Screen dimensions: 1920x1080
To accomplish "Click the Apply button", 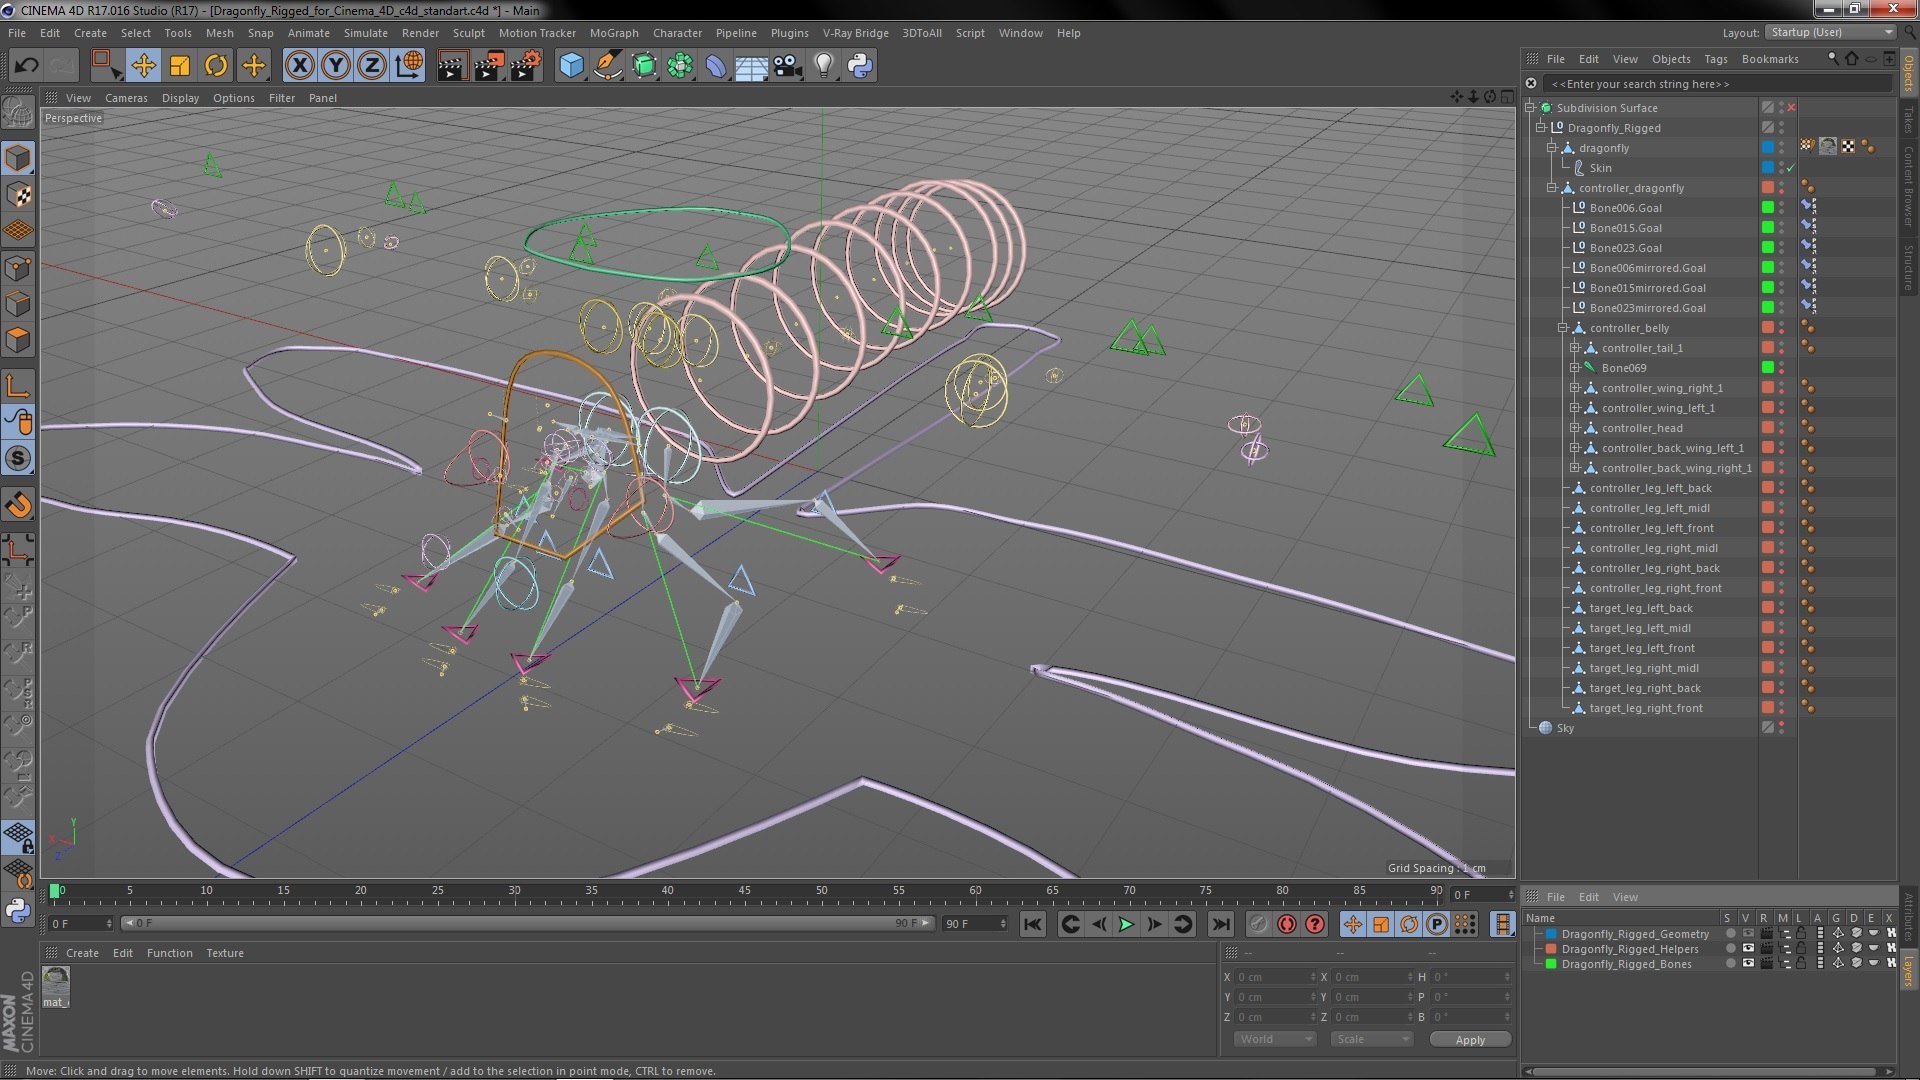I will pos(1470,1040).
